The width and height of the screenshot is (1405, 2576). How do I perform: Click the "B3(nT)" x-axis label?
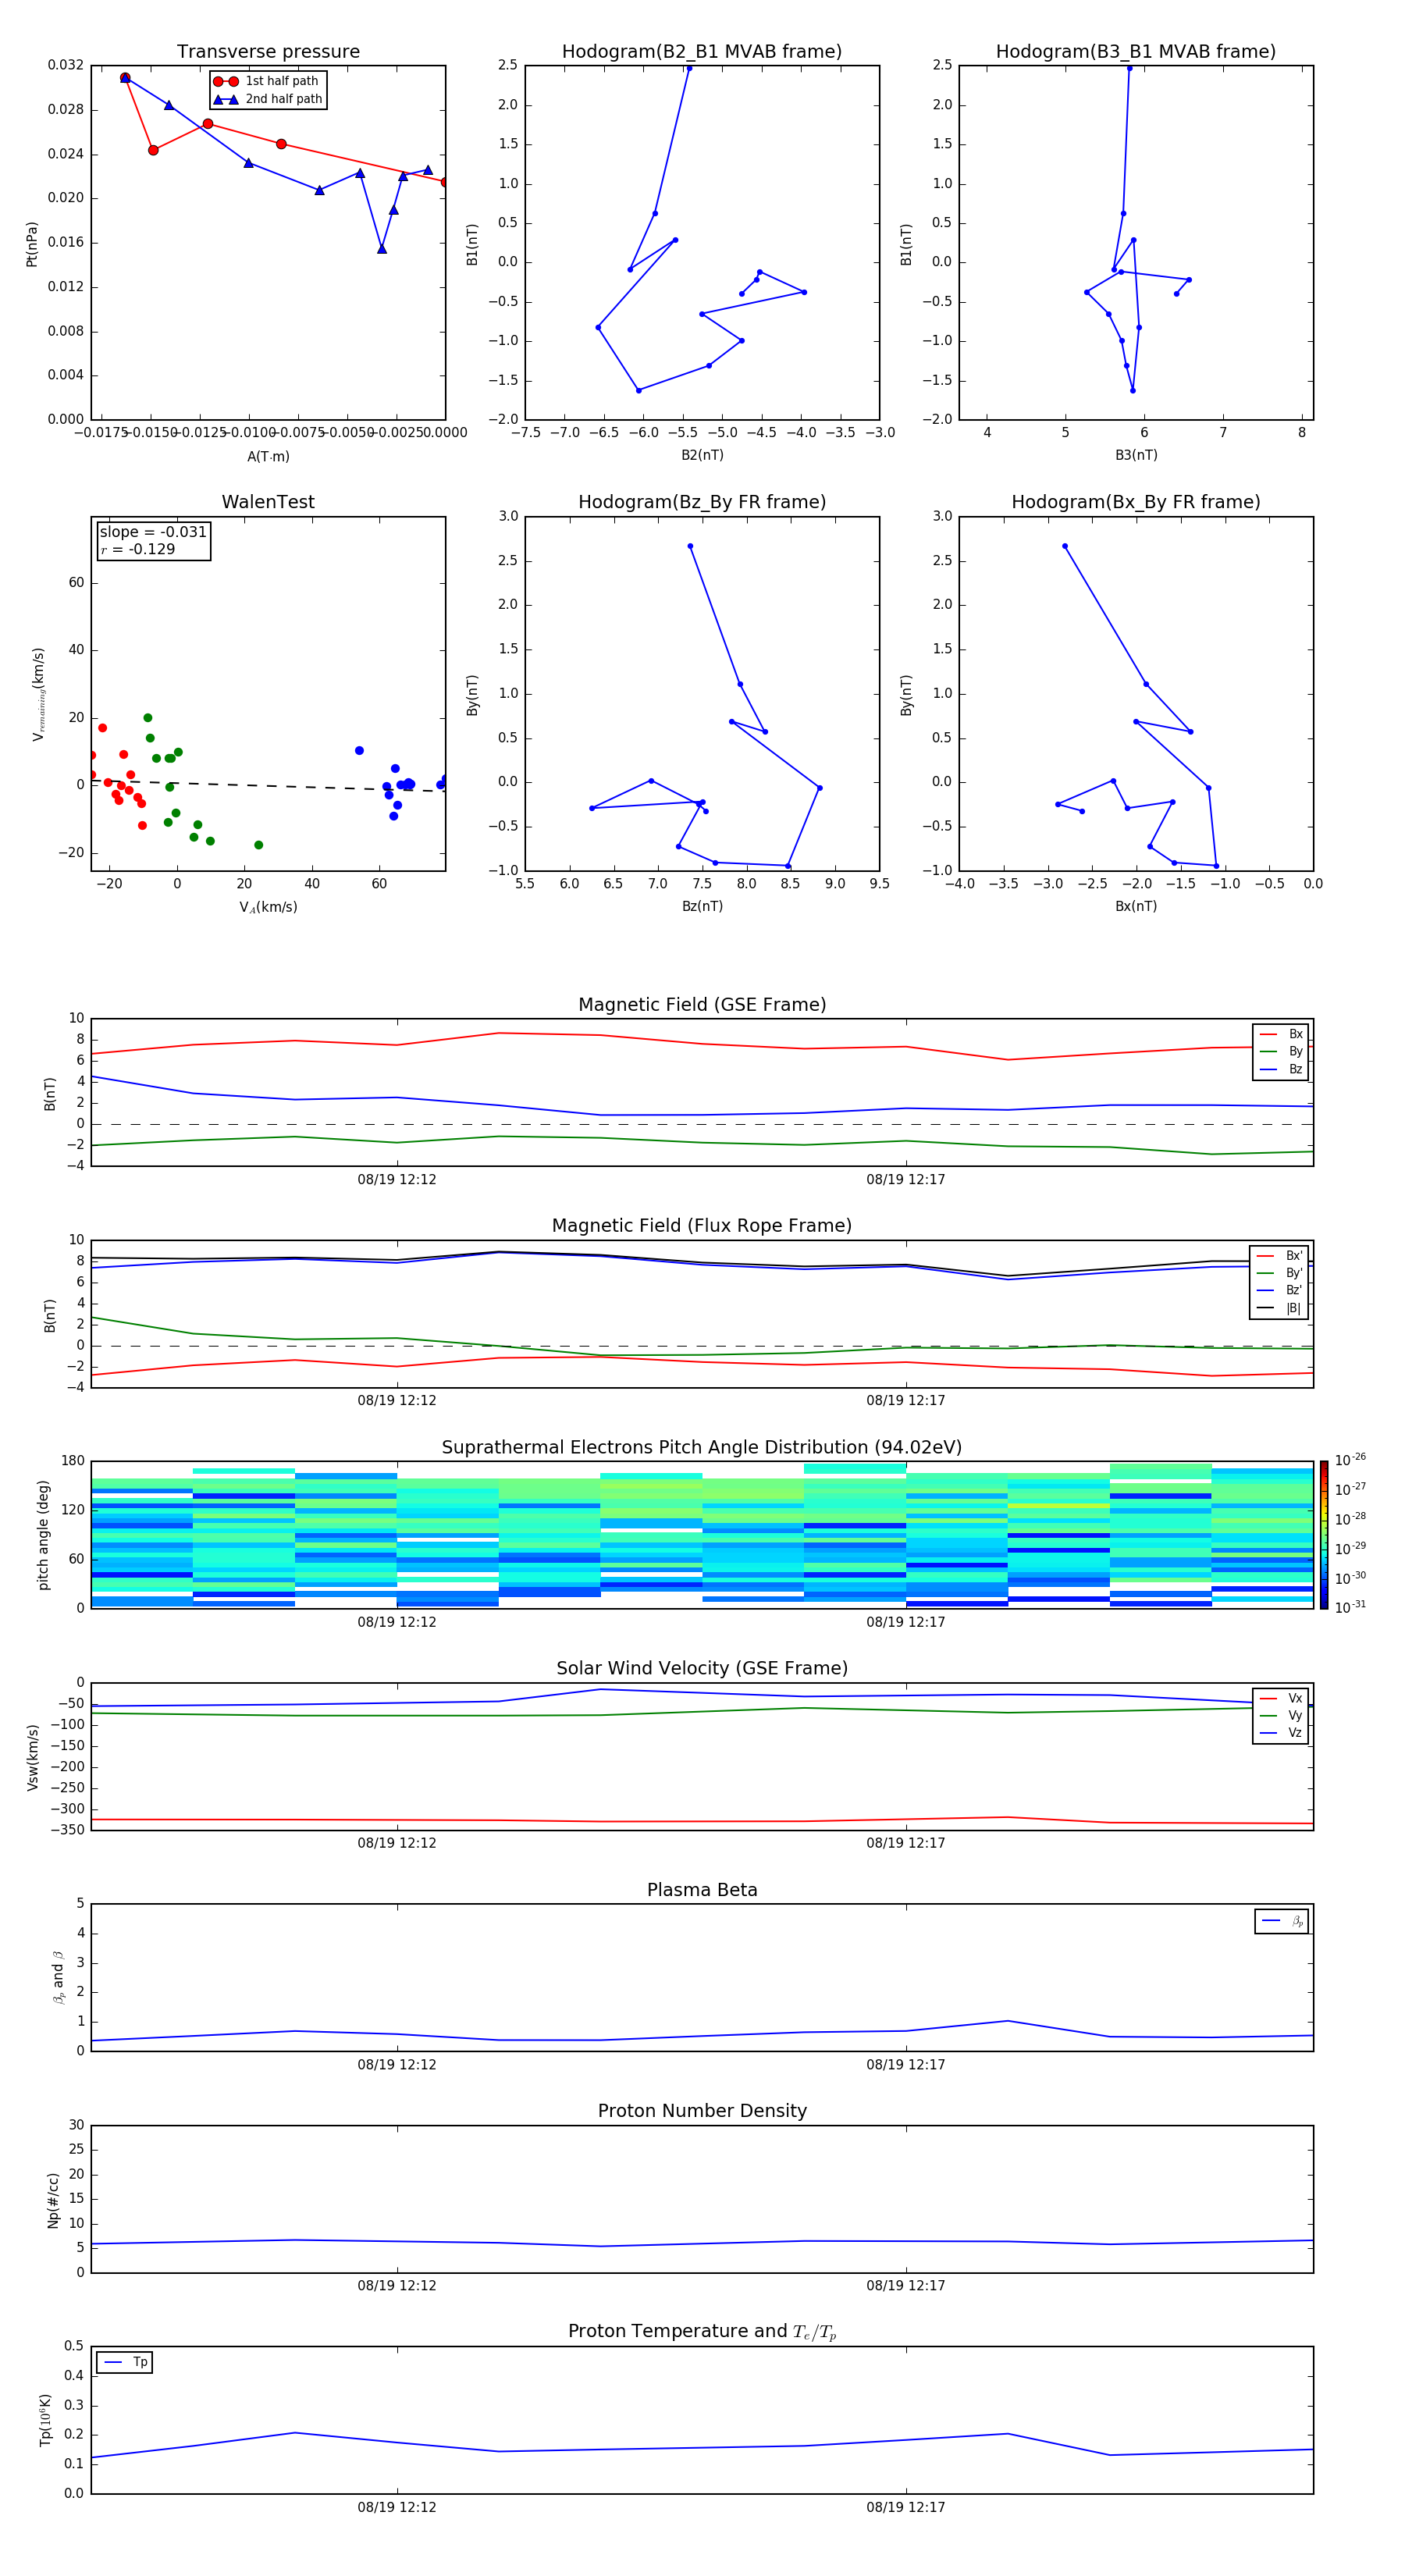(1136, 455)
